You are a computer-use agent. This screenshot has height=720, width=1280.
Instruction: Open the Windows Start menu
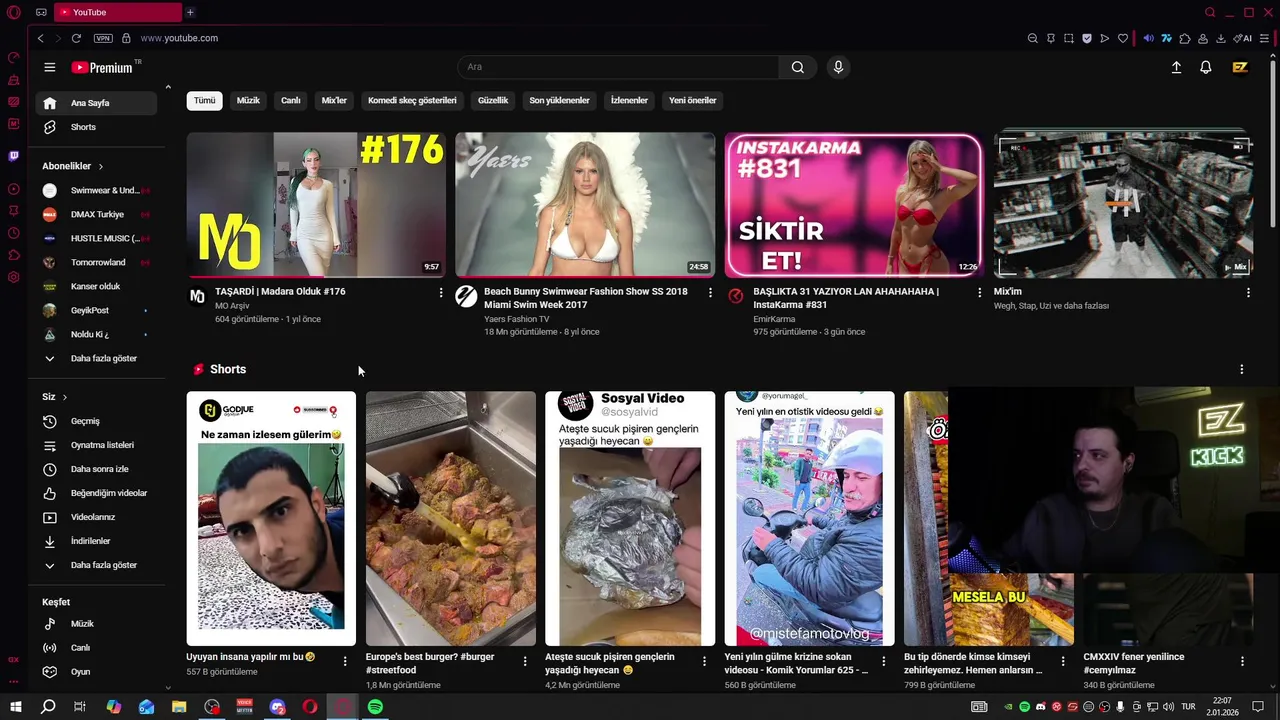(16, 707)
